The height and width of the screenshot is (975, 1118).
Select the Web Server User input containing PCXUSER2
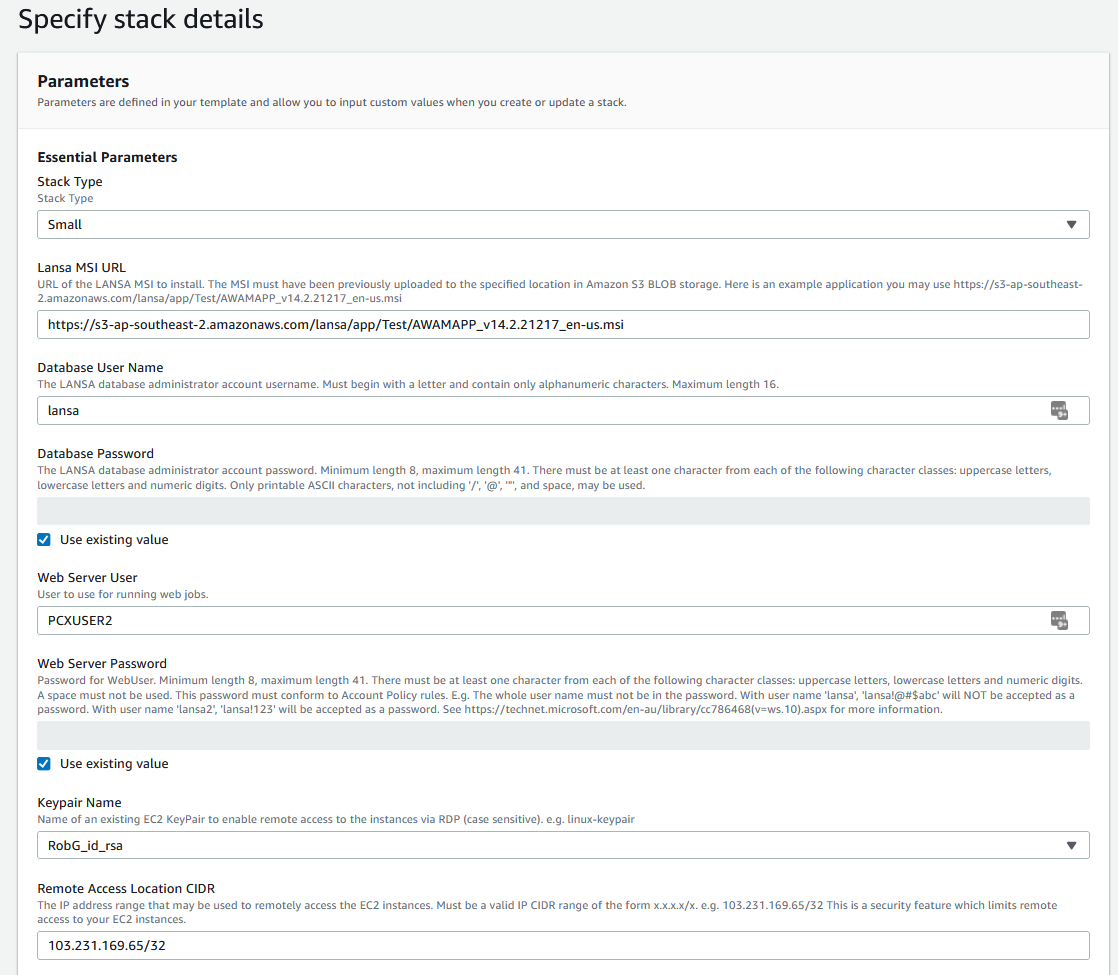540,620
